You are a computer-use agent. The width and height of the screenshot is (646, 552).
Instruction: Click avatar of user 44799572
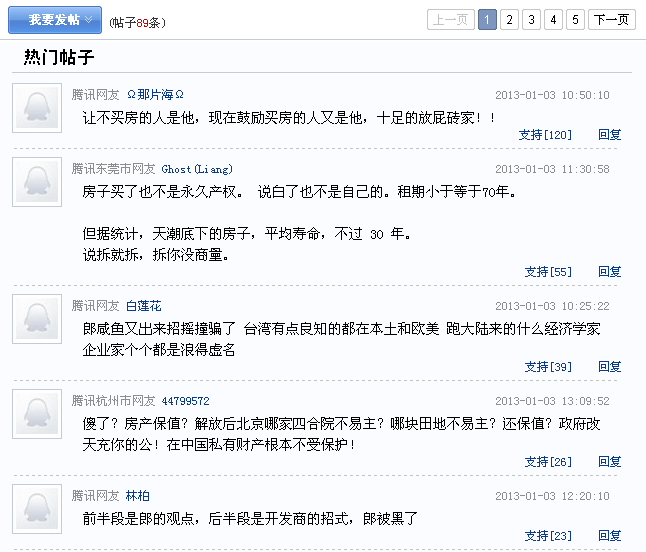tap(37, 414)
